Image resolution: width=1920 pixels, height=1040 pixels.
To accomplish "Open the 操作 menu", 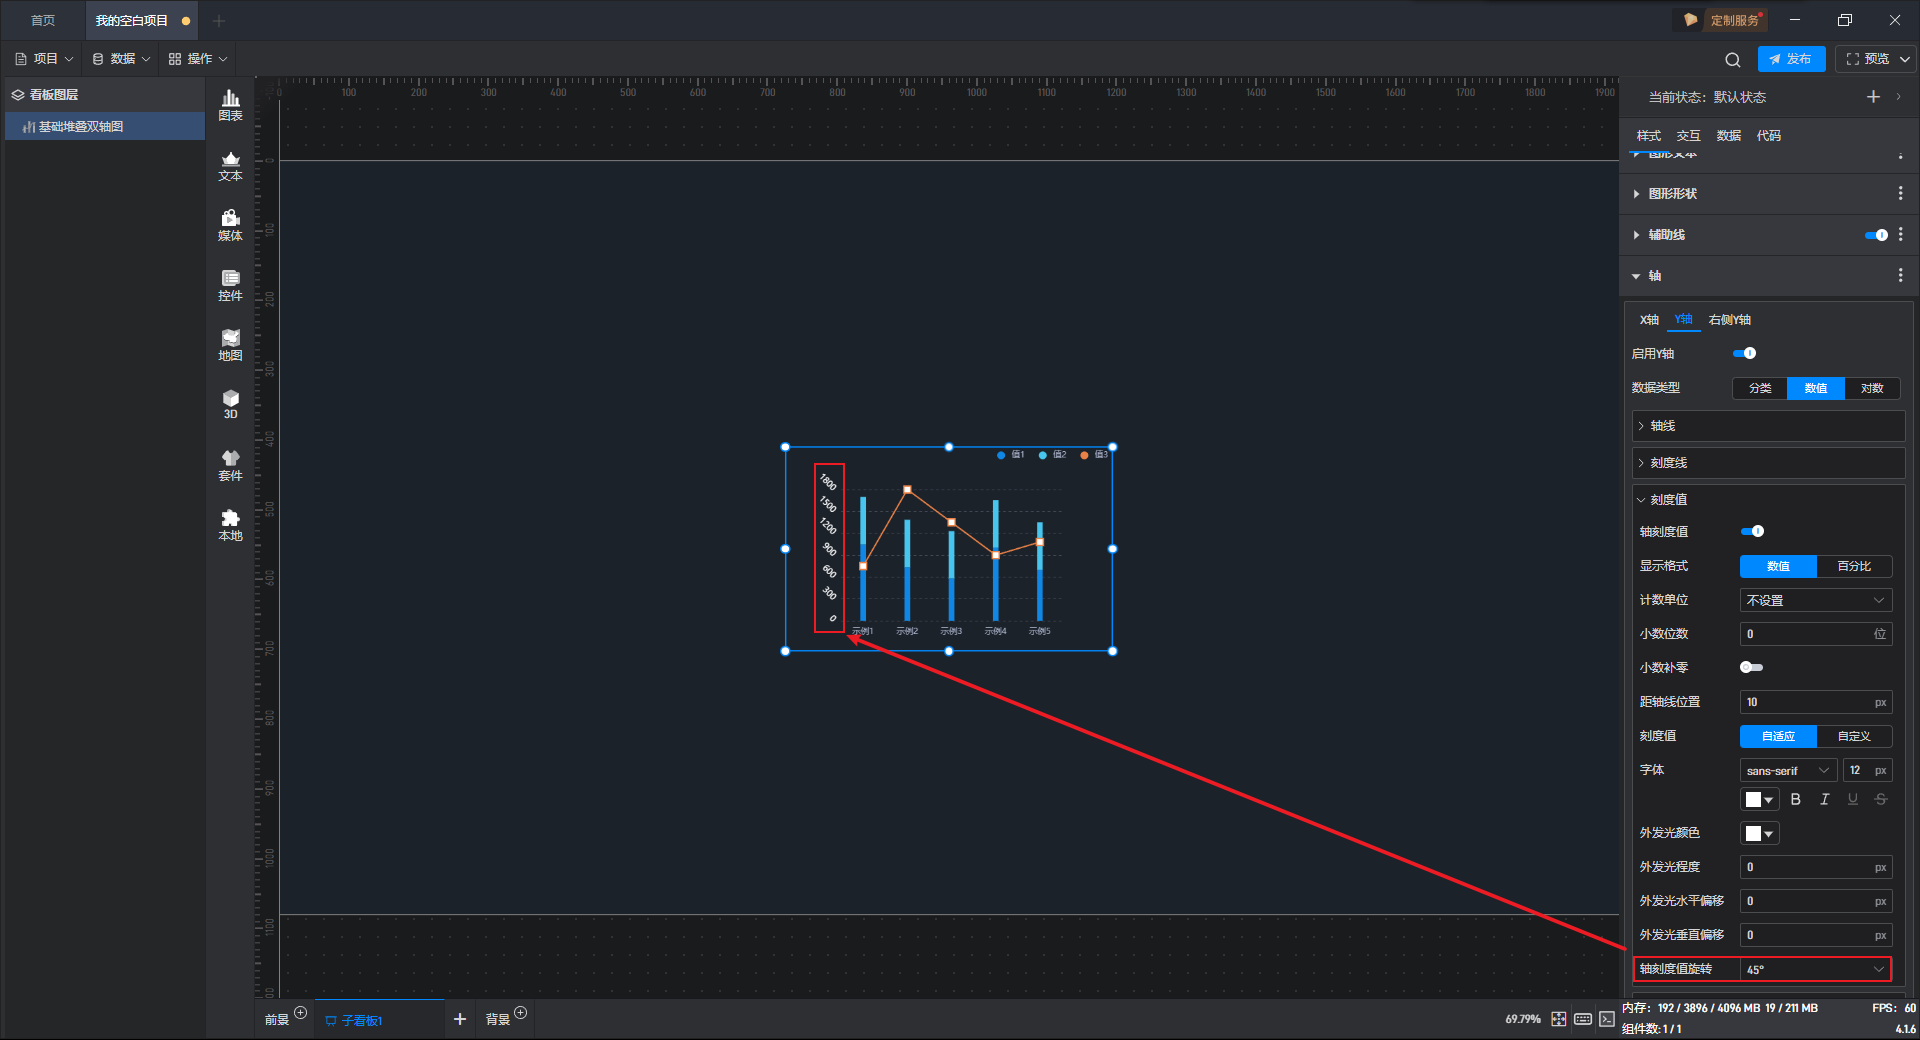I will [198, 59].
